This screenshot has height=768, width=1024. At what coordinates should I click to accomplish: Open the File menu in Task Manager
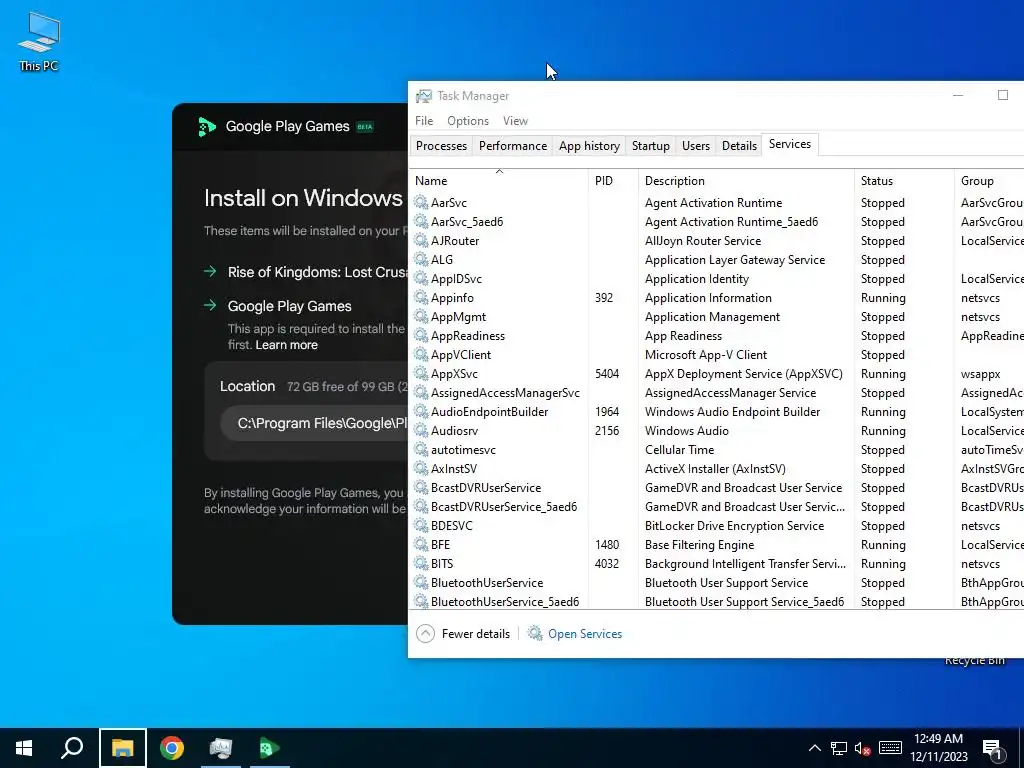(424, 121)
